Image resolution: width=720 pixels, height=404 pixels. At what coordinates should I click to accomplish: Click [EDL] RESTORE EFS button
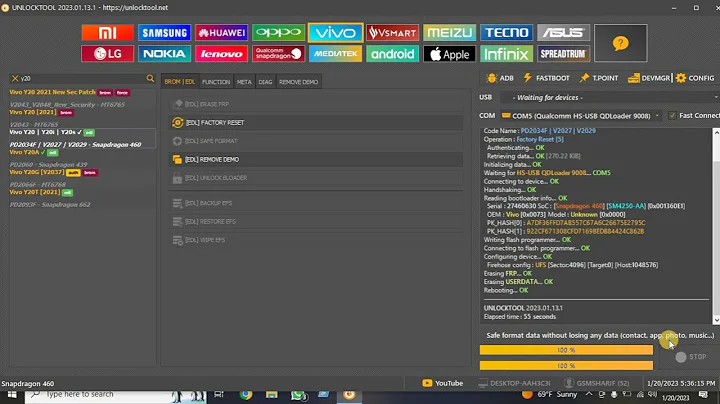pos(316,221)
